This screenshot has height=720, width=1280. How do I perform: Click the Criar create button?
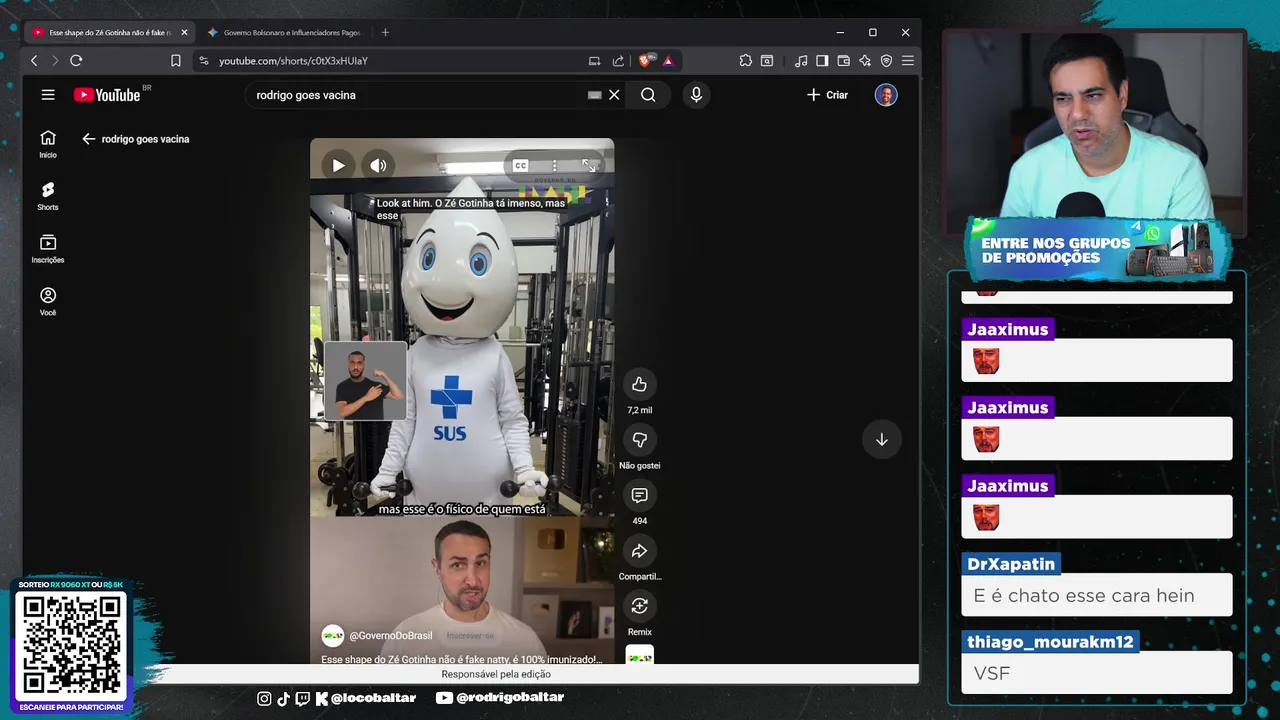pyautogui.click(x=828, y=95)
